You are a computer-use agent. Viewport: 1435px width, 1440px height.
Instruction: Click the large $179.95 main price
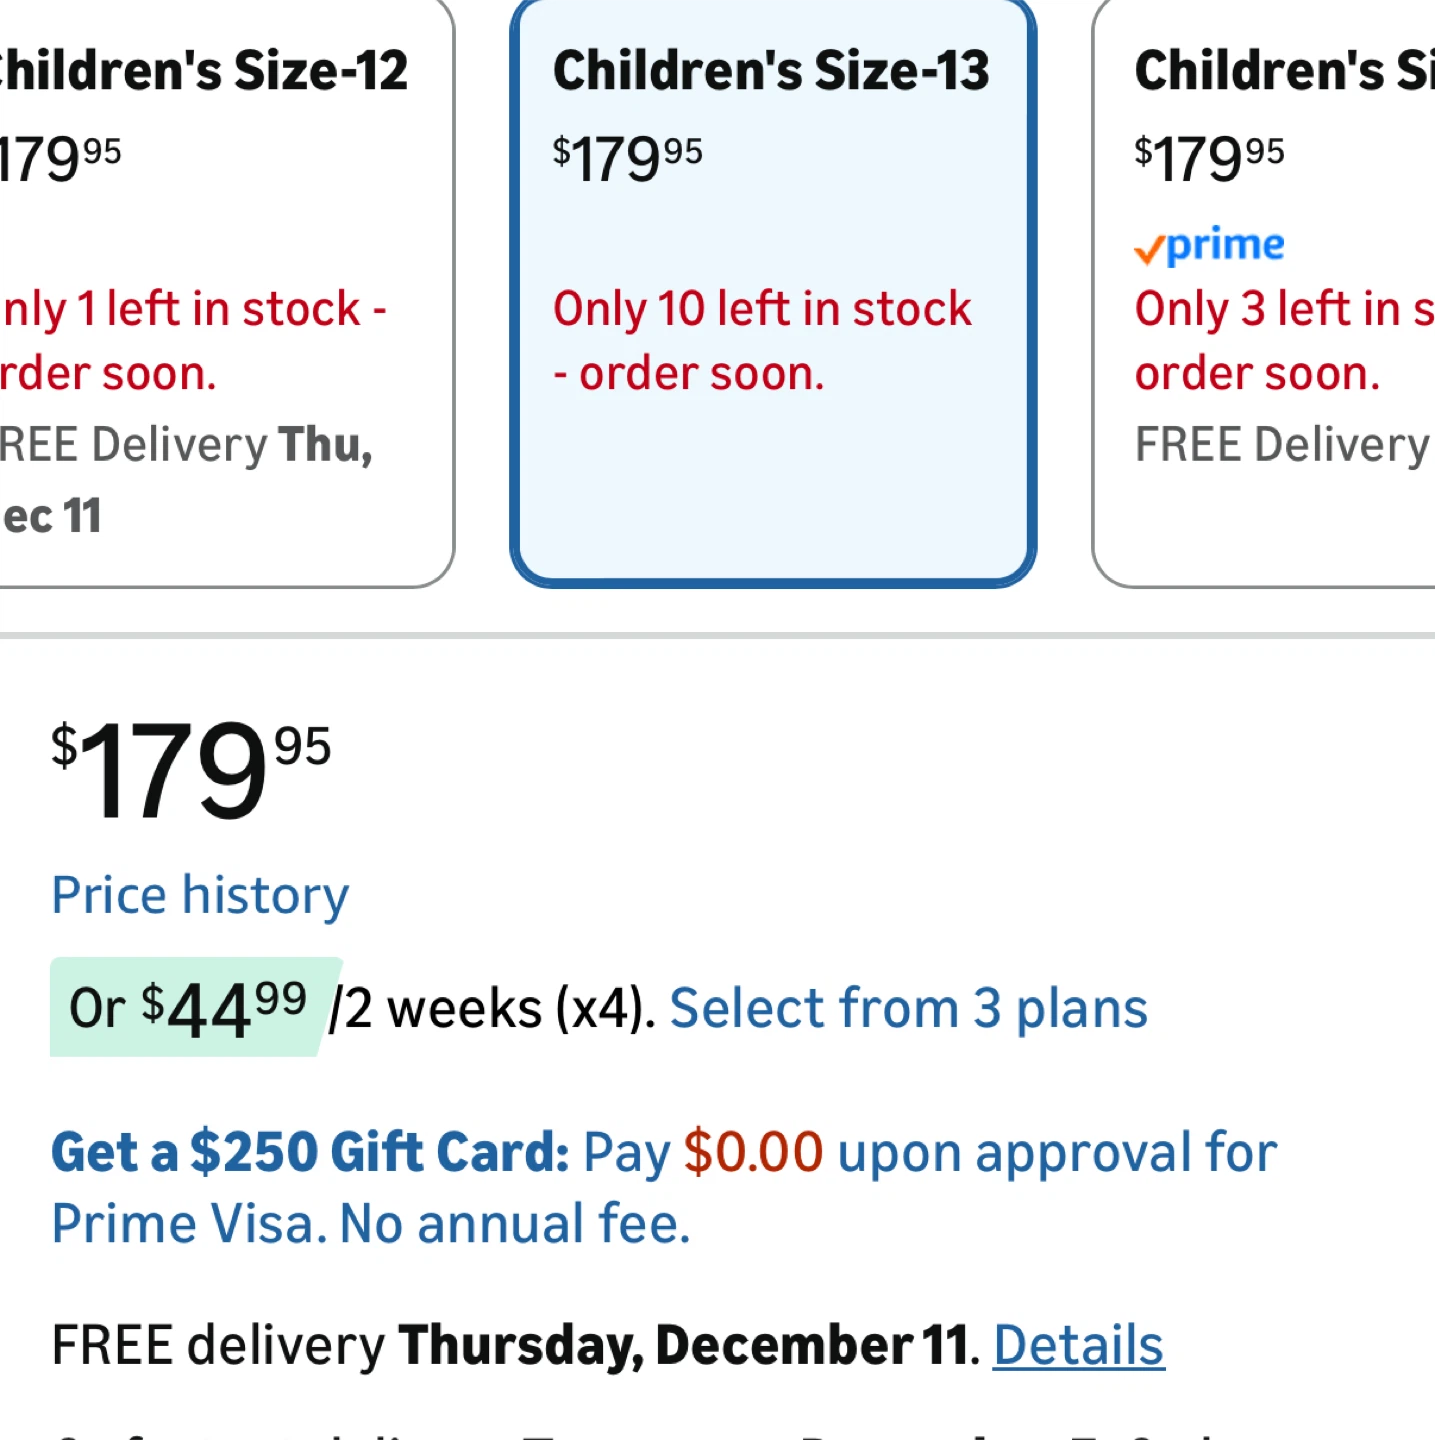(190, 770)
